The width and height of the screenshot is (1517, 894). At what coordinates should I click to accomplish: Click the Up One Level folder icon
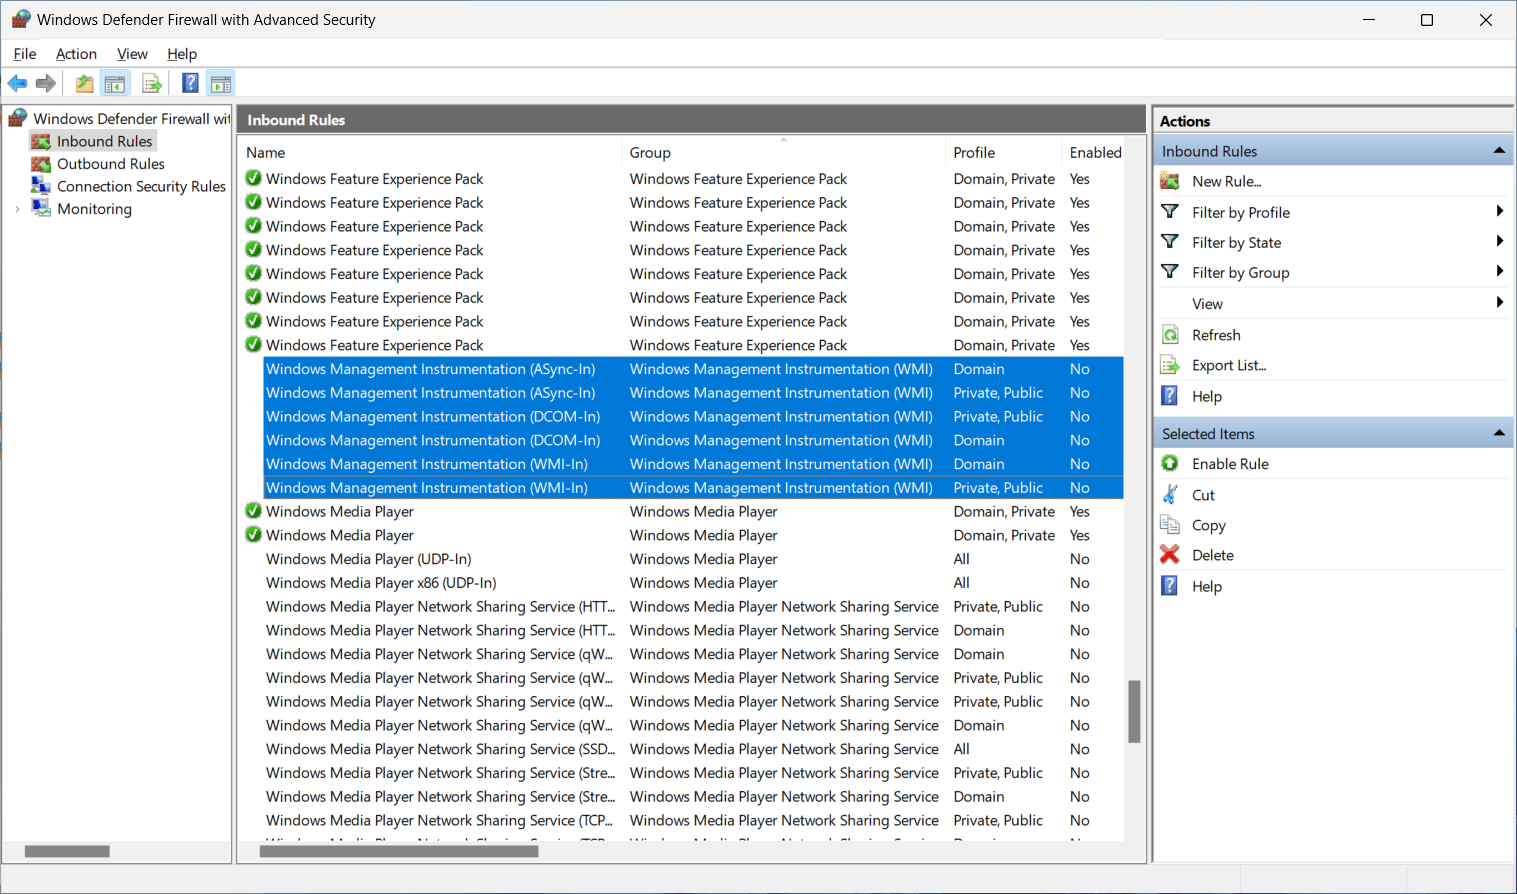[x=85, y=84]
